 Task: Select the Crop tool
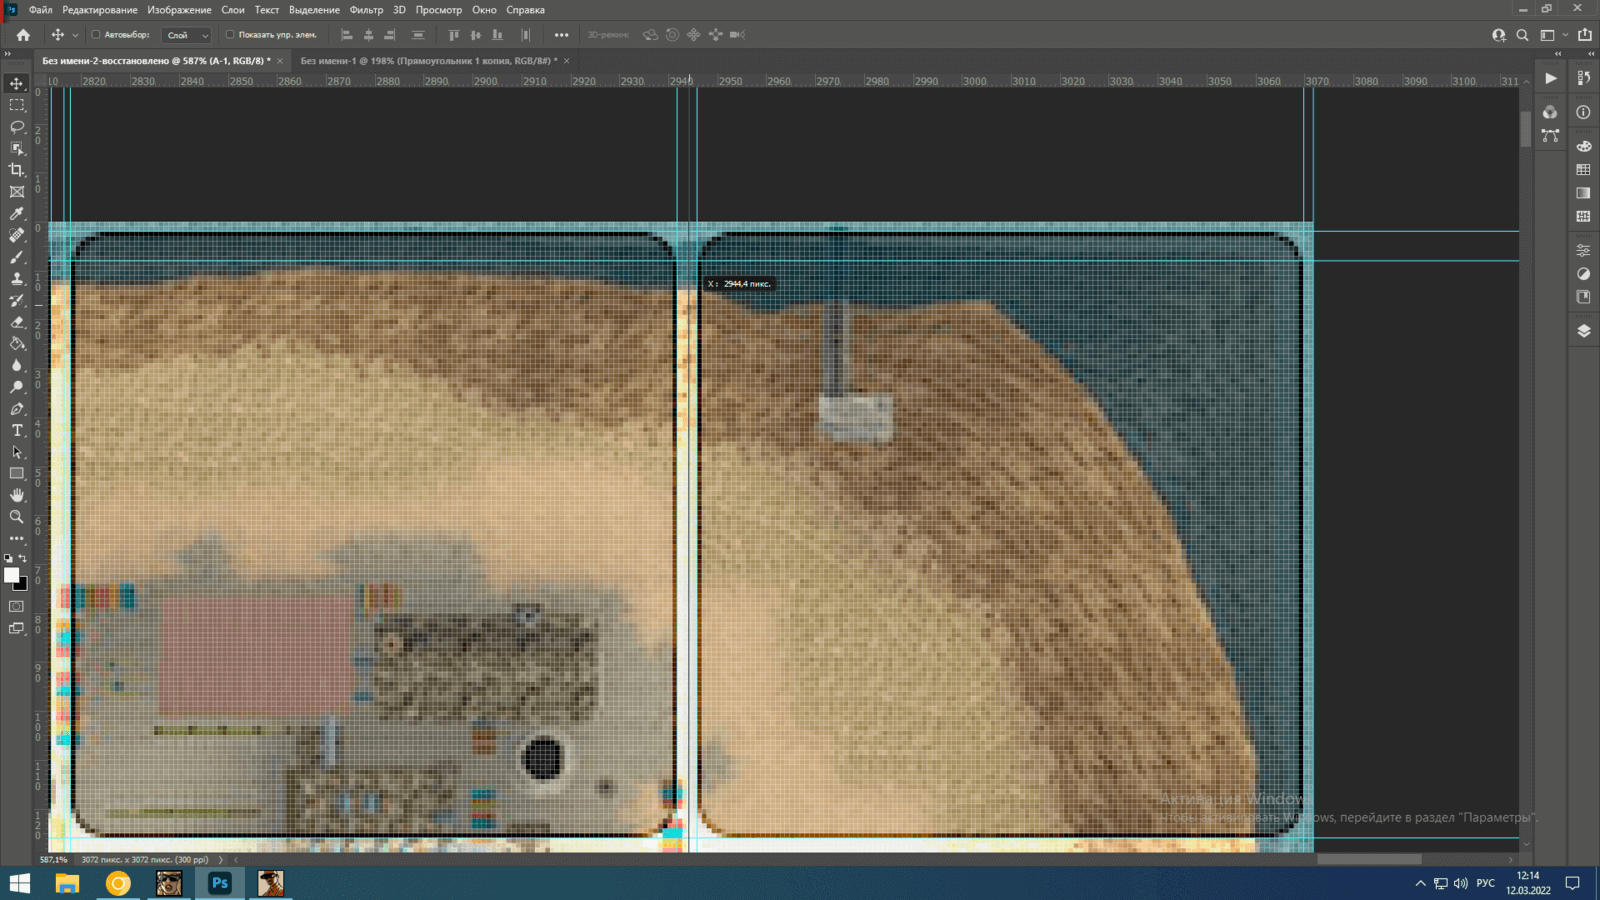tap(17, 170)
